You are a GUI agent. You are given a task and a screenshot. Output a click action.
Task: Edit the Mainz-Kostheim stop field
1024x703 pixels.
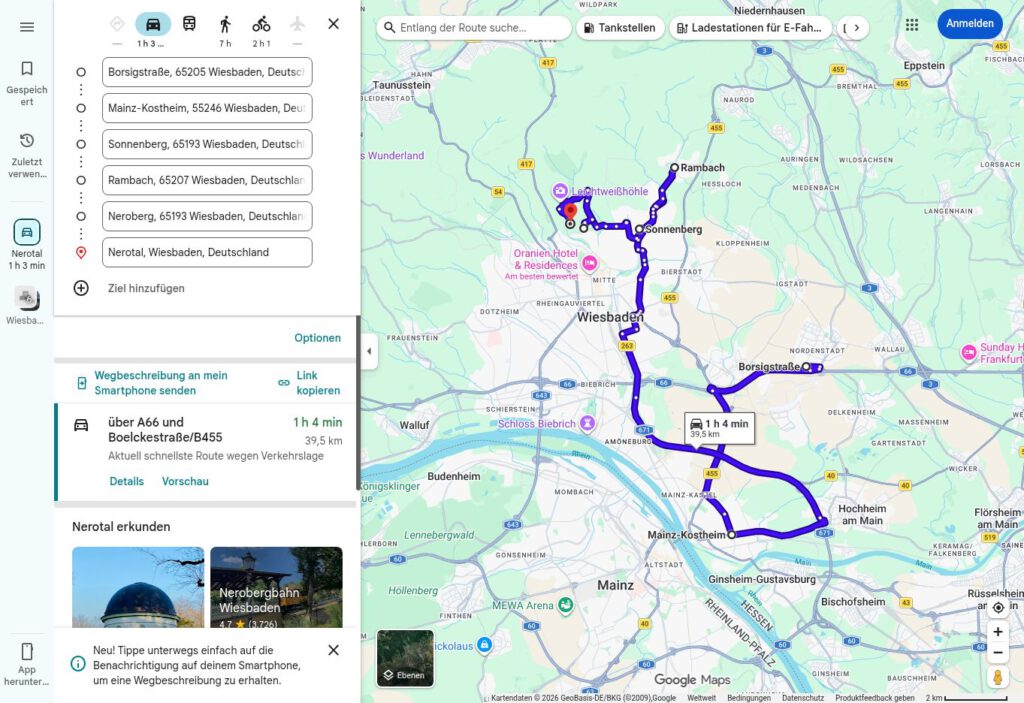pyautogui.click(x=207, y=108)
